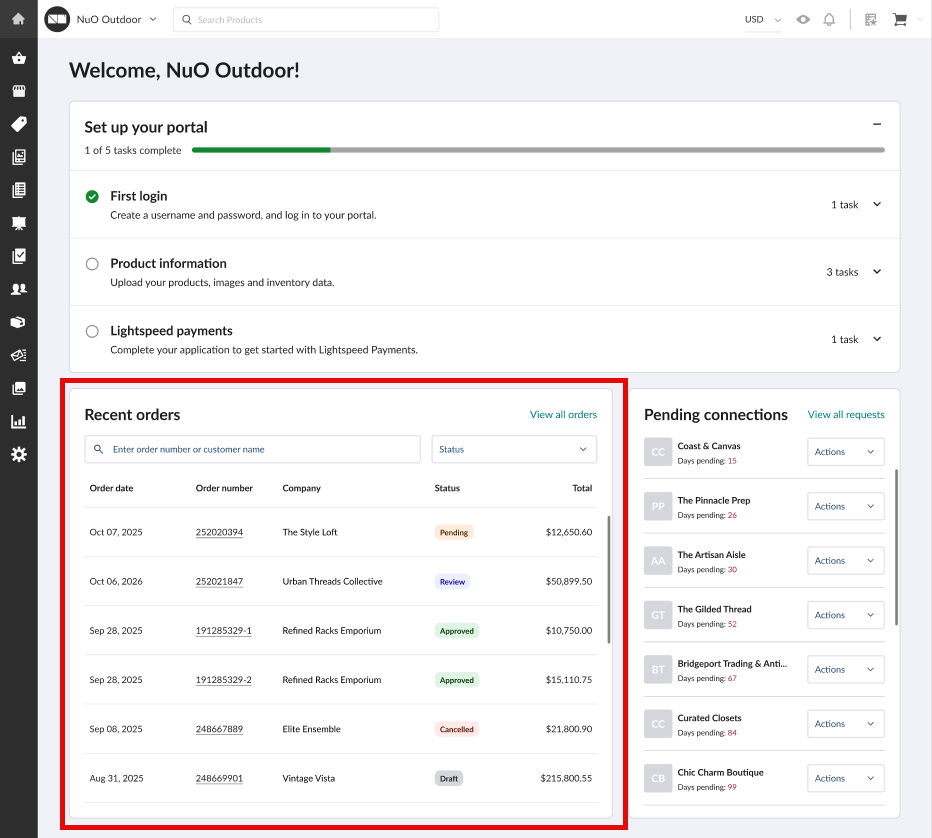932x838 pixels.
Task: Select the Product information task circle
Action: [92, 264]
